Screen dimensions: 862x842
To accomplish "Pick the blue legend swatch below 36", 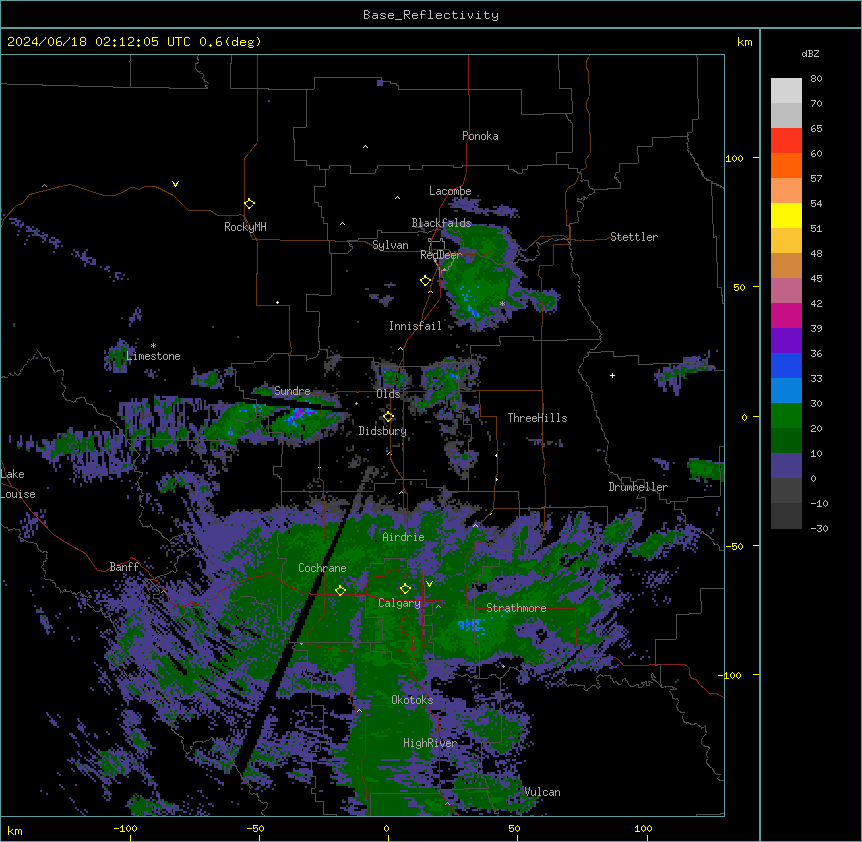I will coord(786,365).
